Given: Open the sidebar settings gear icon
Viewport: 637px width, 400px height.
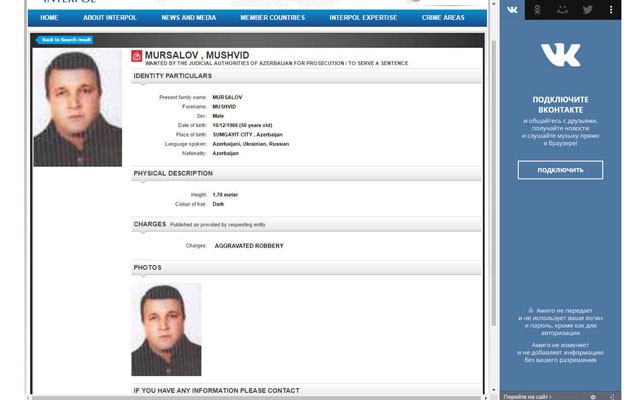Looking at the screenshot, I should [x=593, y=397].
